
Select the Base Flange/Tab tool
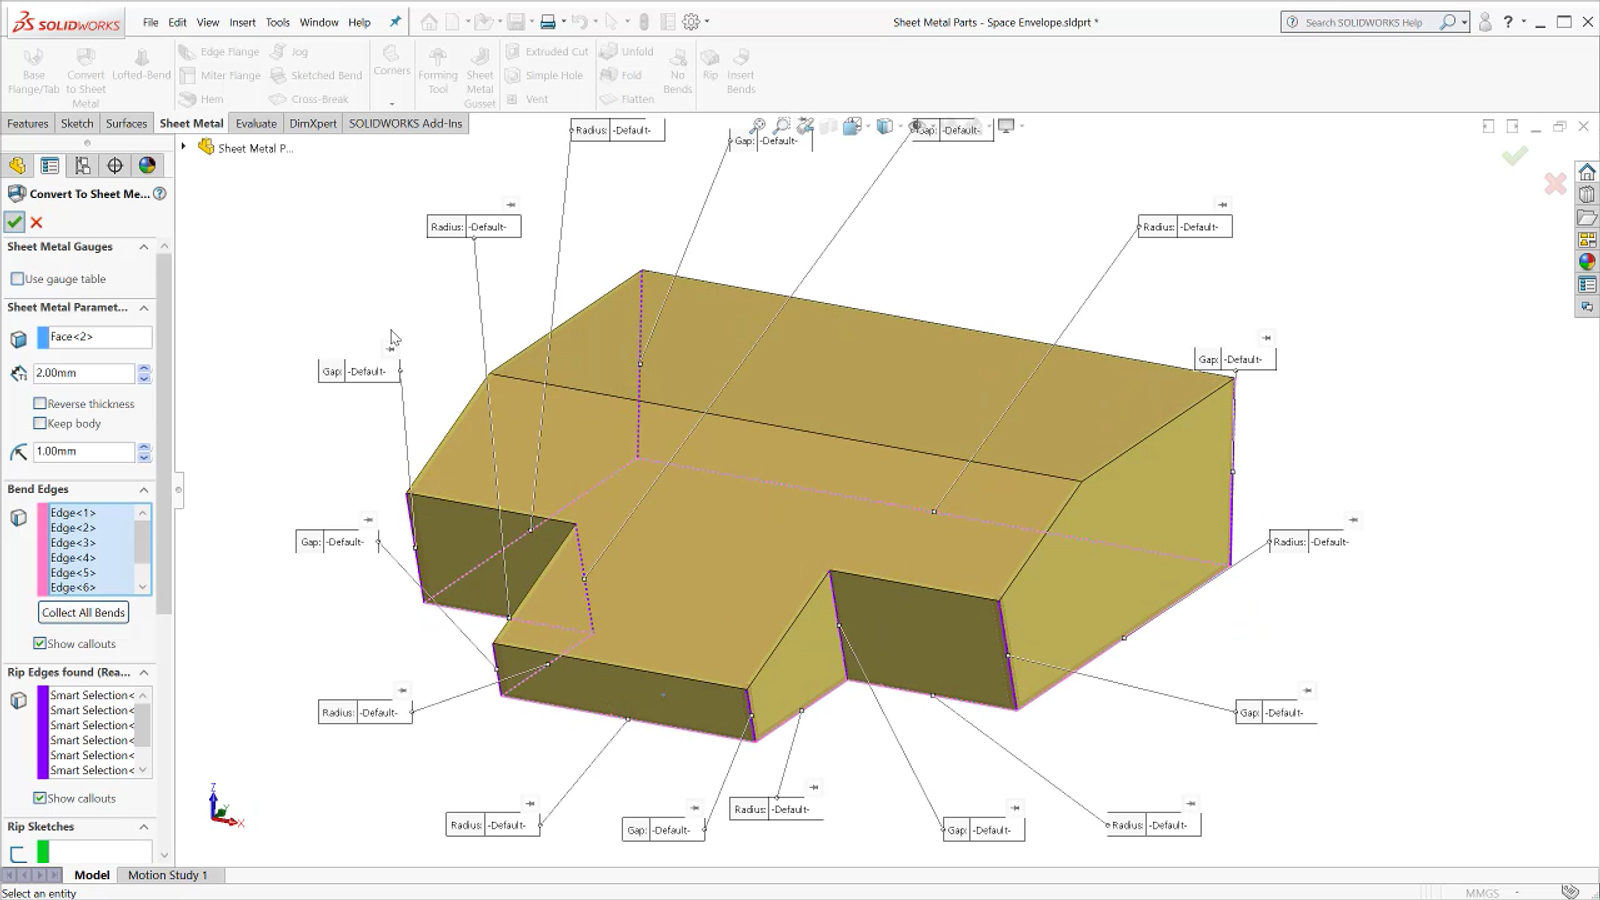tap(33, 70)
